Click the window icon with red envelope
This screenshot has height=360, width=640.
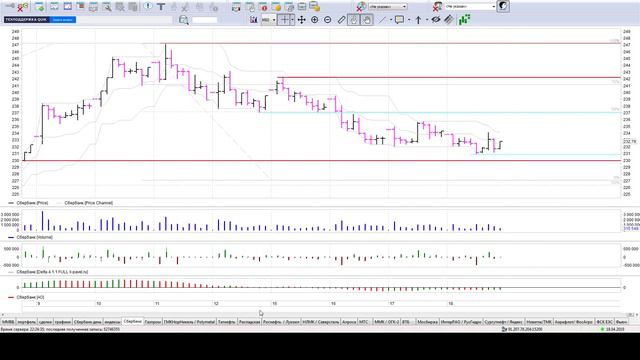coord(236,7)
